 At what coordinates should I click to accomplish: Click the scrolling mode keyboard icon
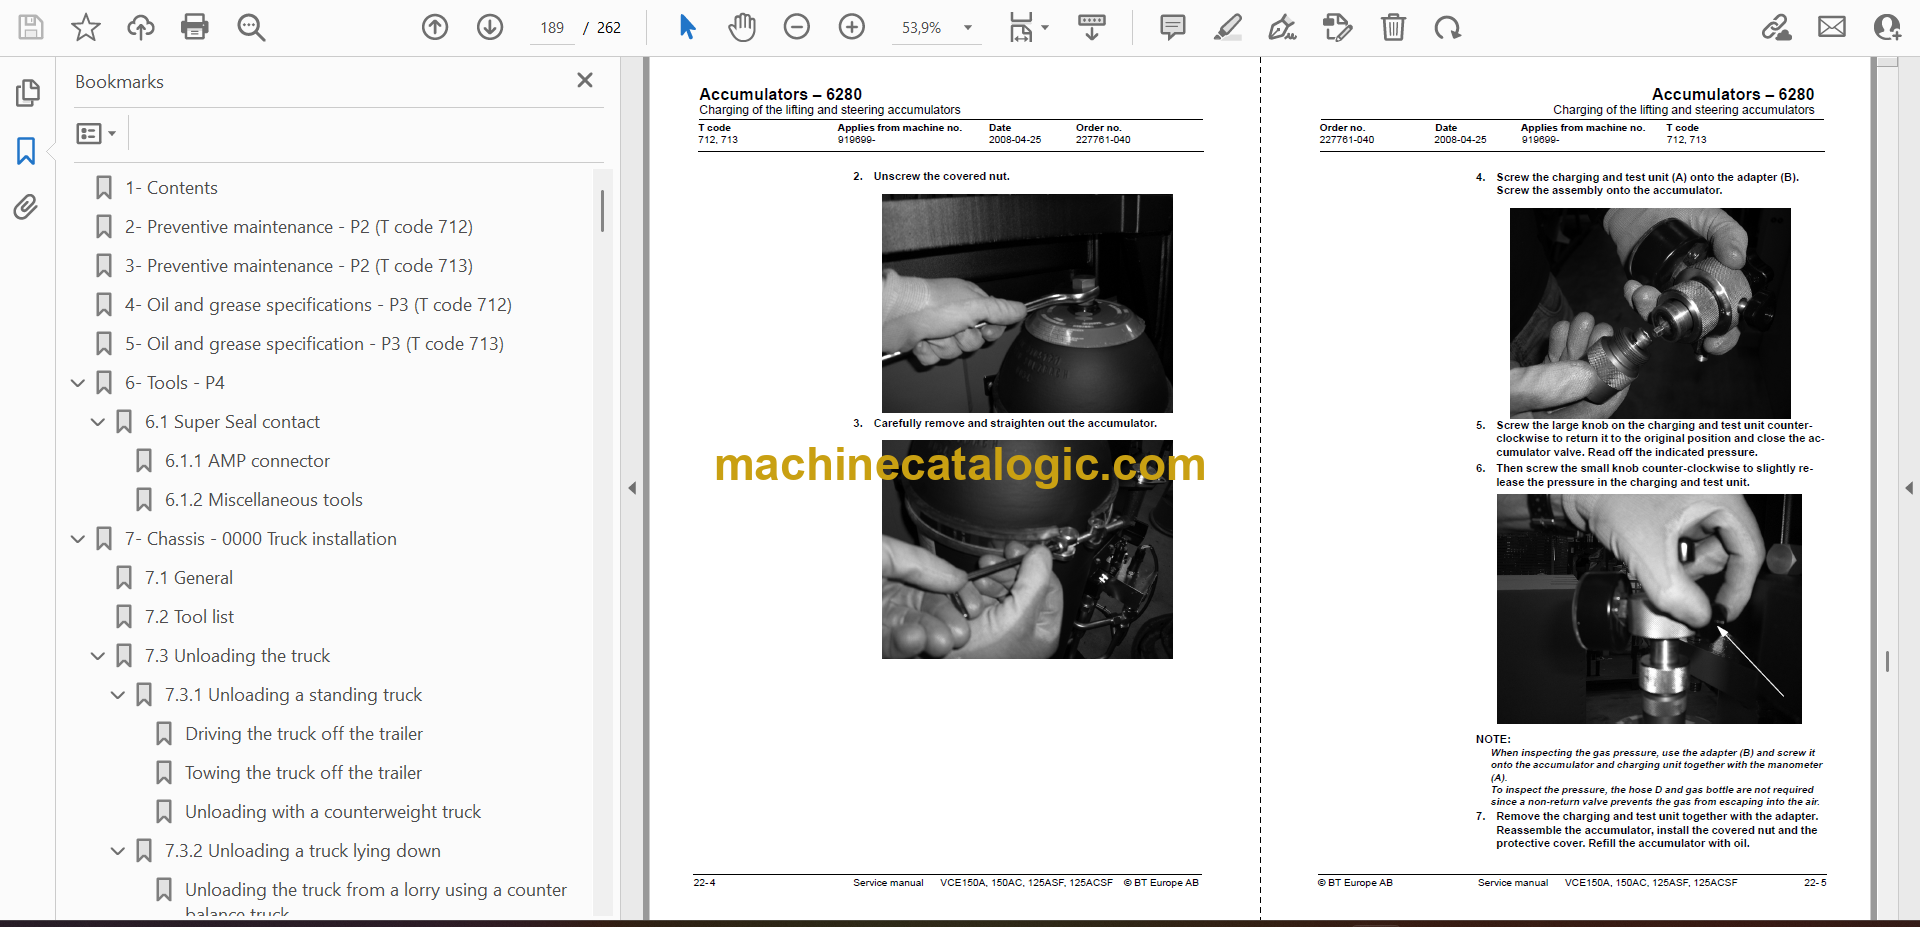[x=1092, y=27]
